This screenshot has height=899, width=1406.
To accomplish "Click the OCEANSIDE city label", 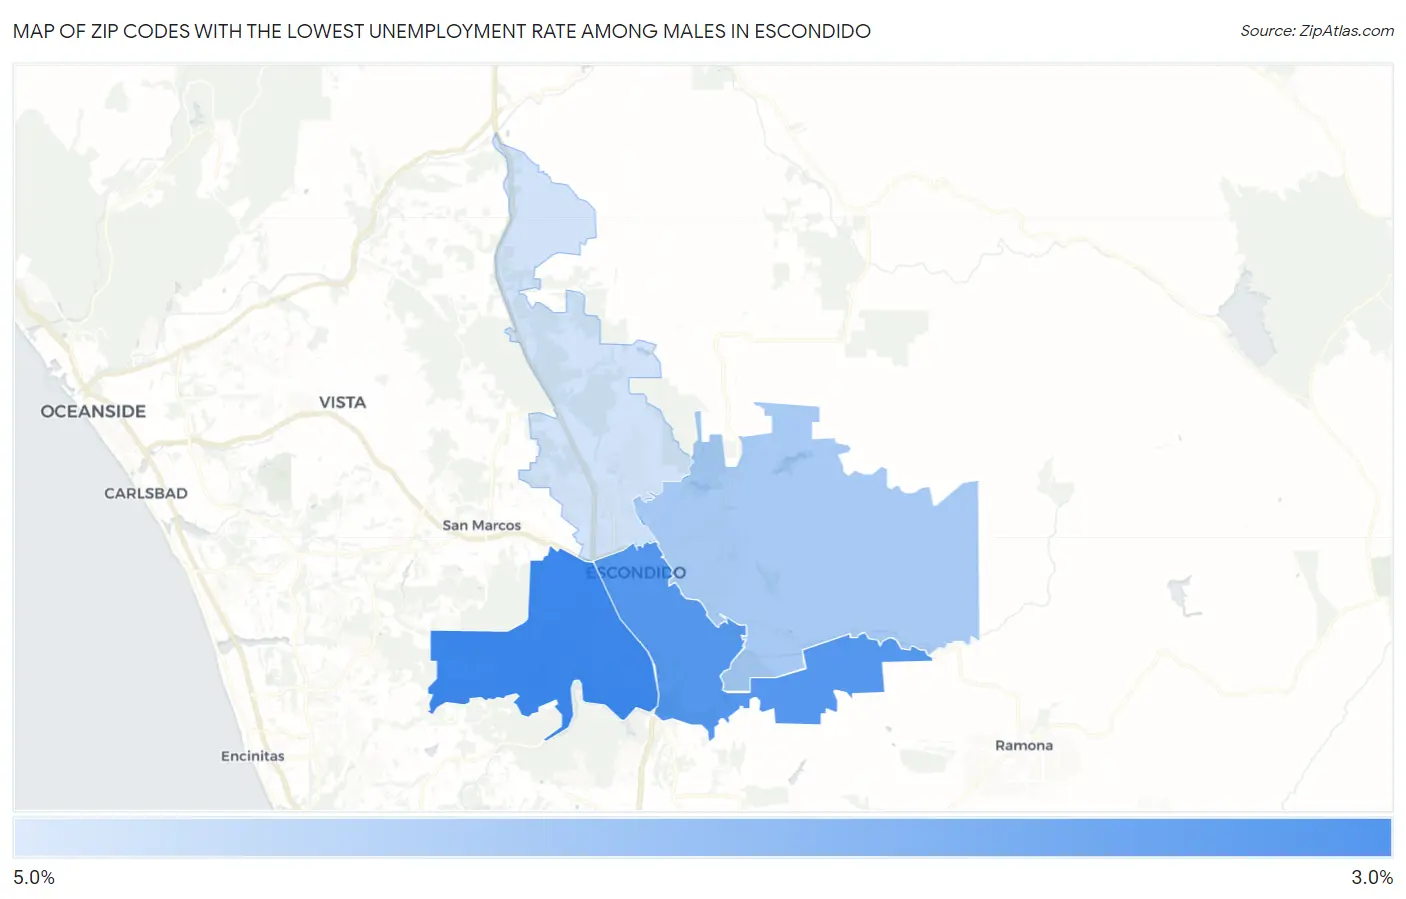I will point(93,411).
